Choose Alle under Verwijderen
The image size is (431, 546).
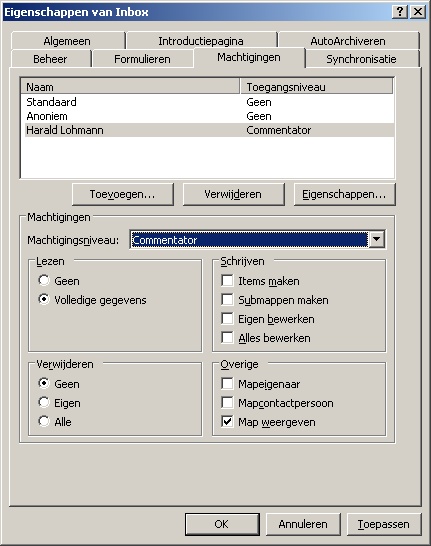point(44,421)
